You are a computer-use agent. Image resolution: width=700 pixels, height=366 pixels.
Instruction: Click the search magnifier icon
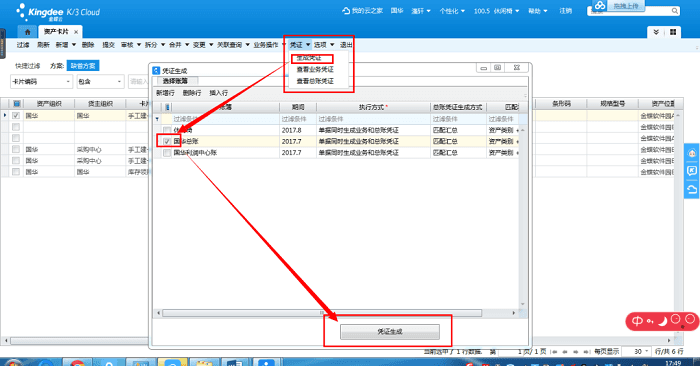(675, 11)
